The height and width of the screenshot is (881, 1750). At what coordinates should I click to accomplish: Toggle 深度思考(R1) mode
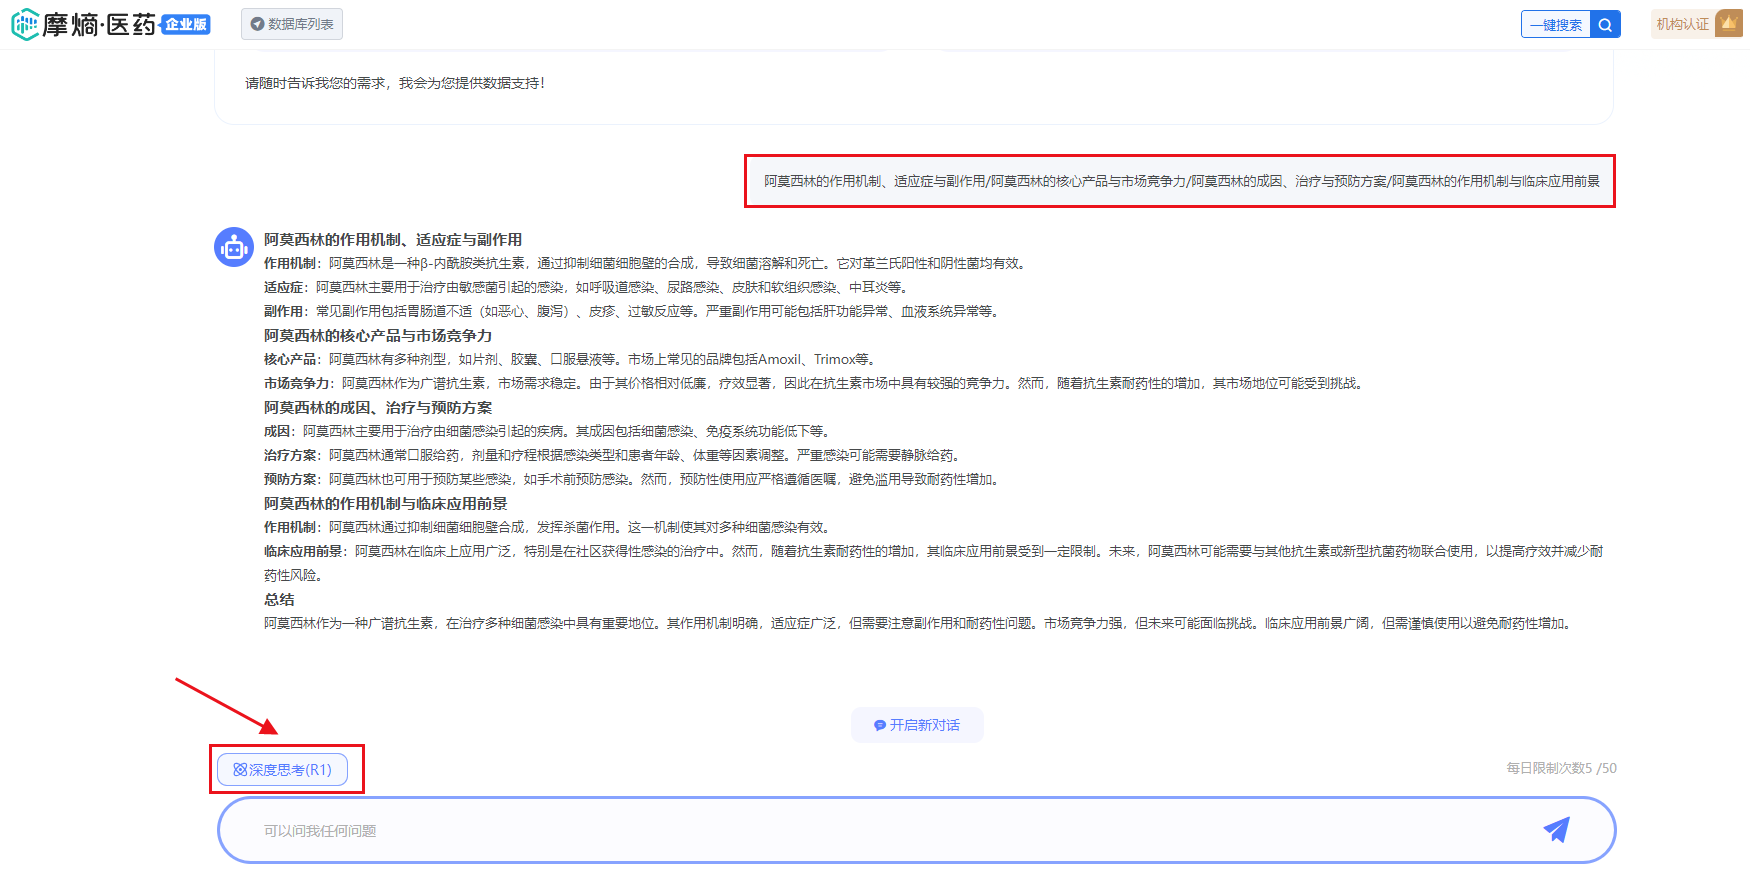[283, 770]
